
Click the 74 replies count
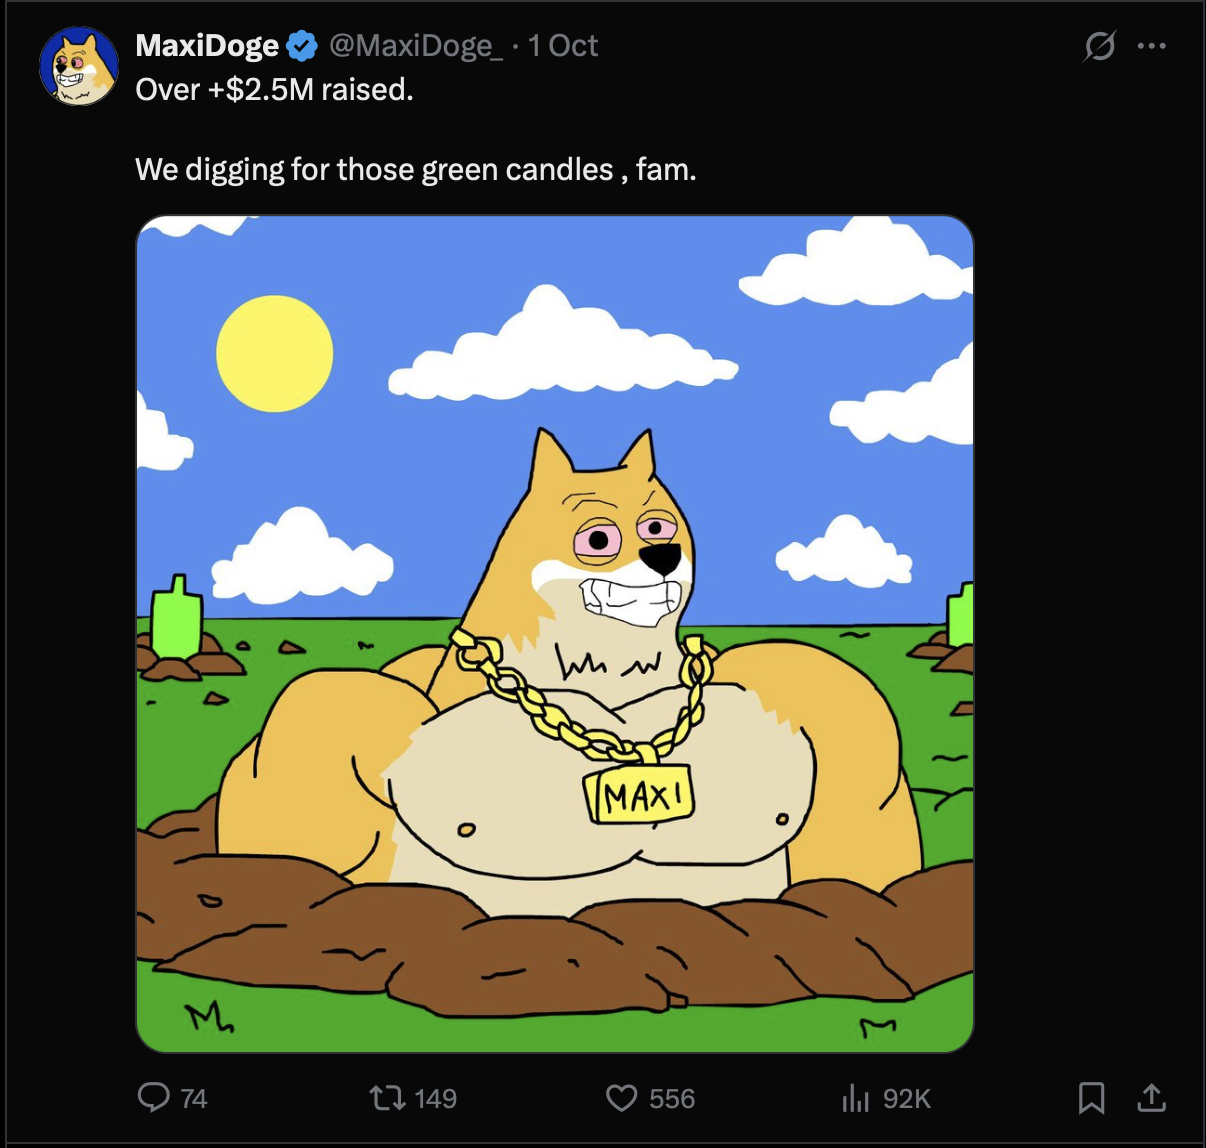pyautogui.click(x=194, y=1099)
